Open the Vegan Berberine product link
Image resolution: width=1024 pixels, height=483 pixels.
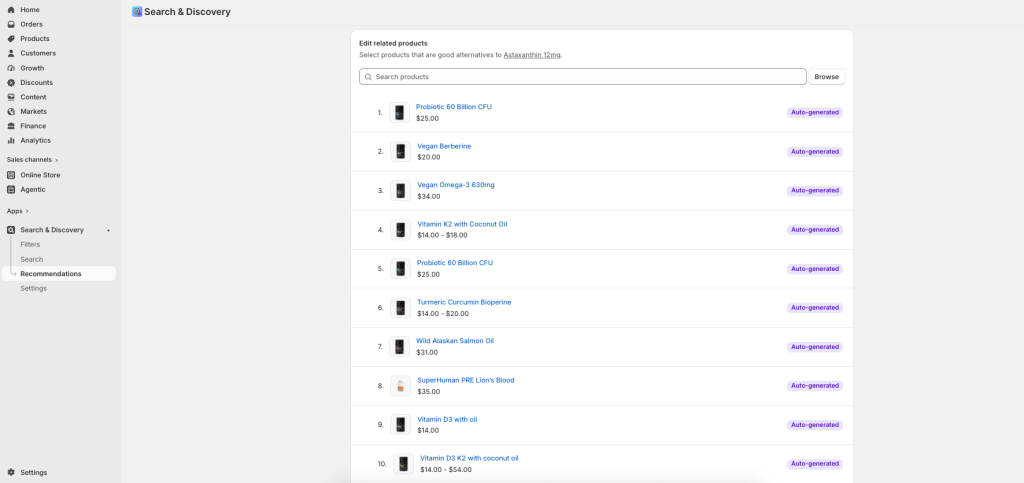(x=444, y=146)
